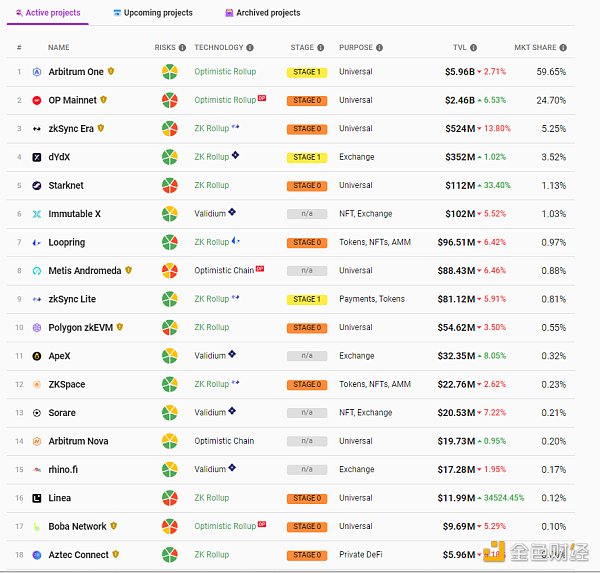Screen dimensions: 600x573
Task: Click the risk pie chart for Metis Andromeda
Action: [170, 271]
